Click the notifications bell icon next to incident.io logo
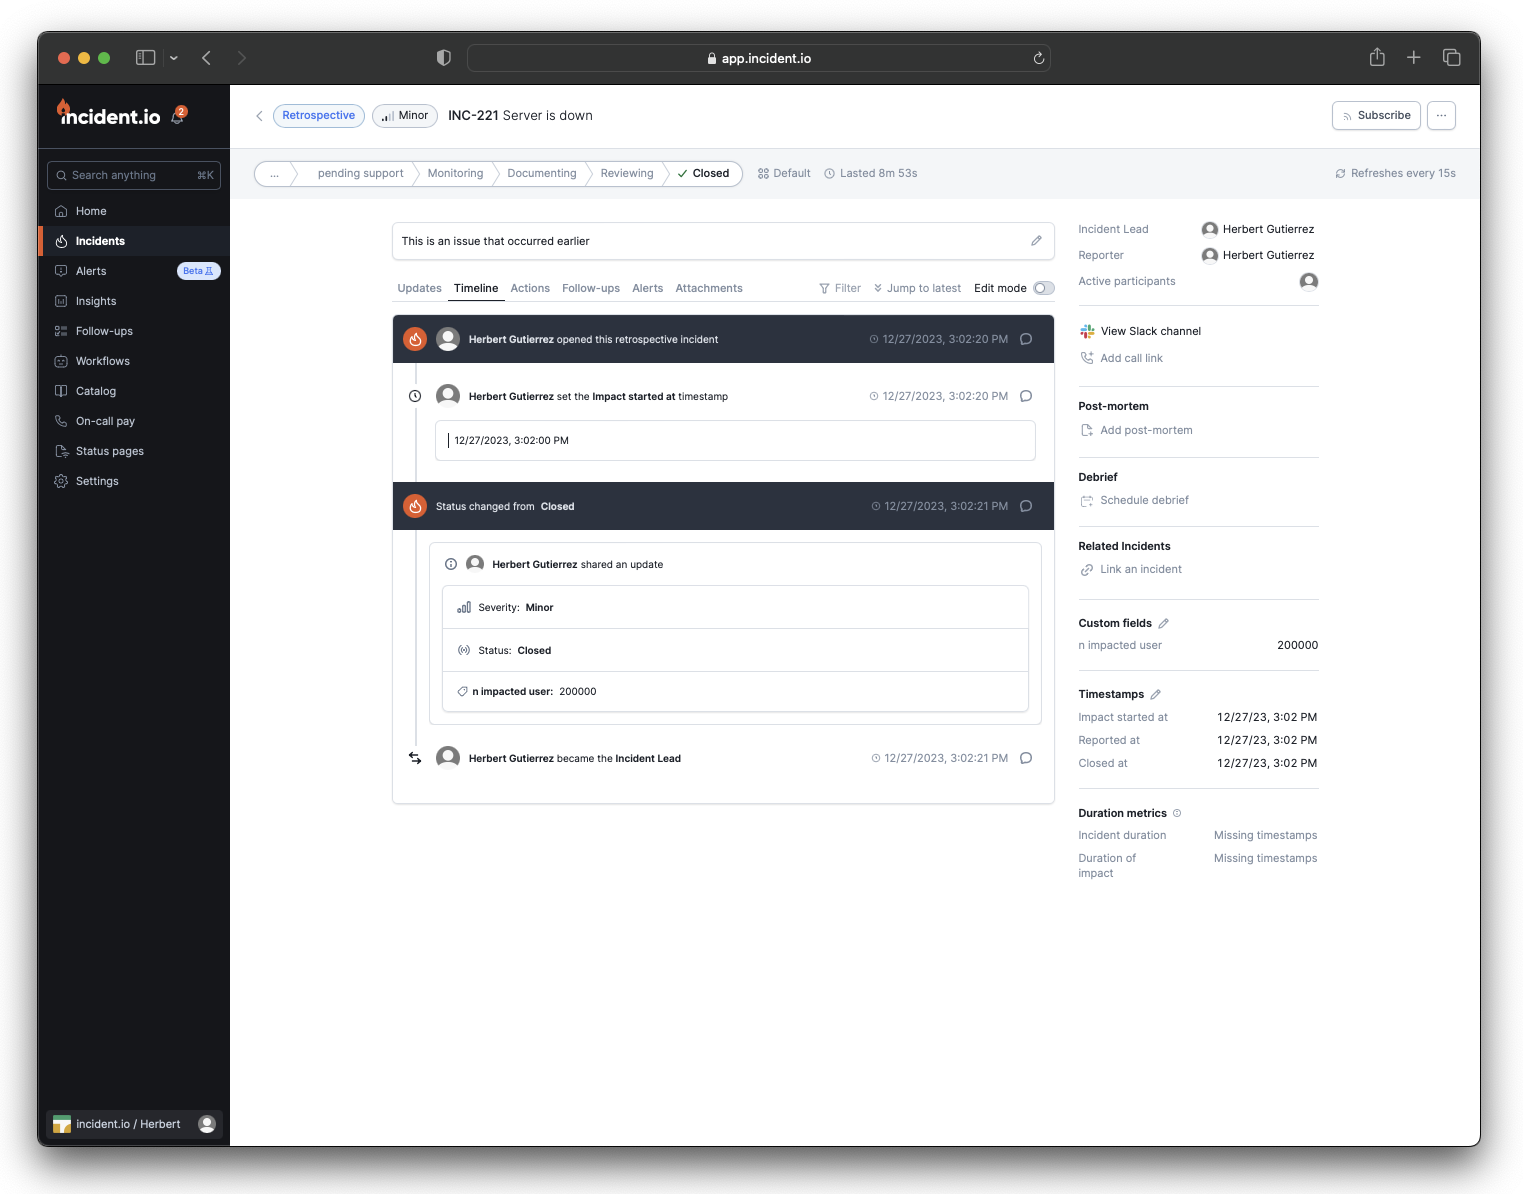The height and width of the screenshot is (1194, 1523). (178, 116)
